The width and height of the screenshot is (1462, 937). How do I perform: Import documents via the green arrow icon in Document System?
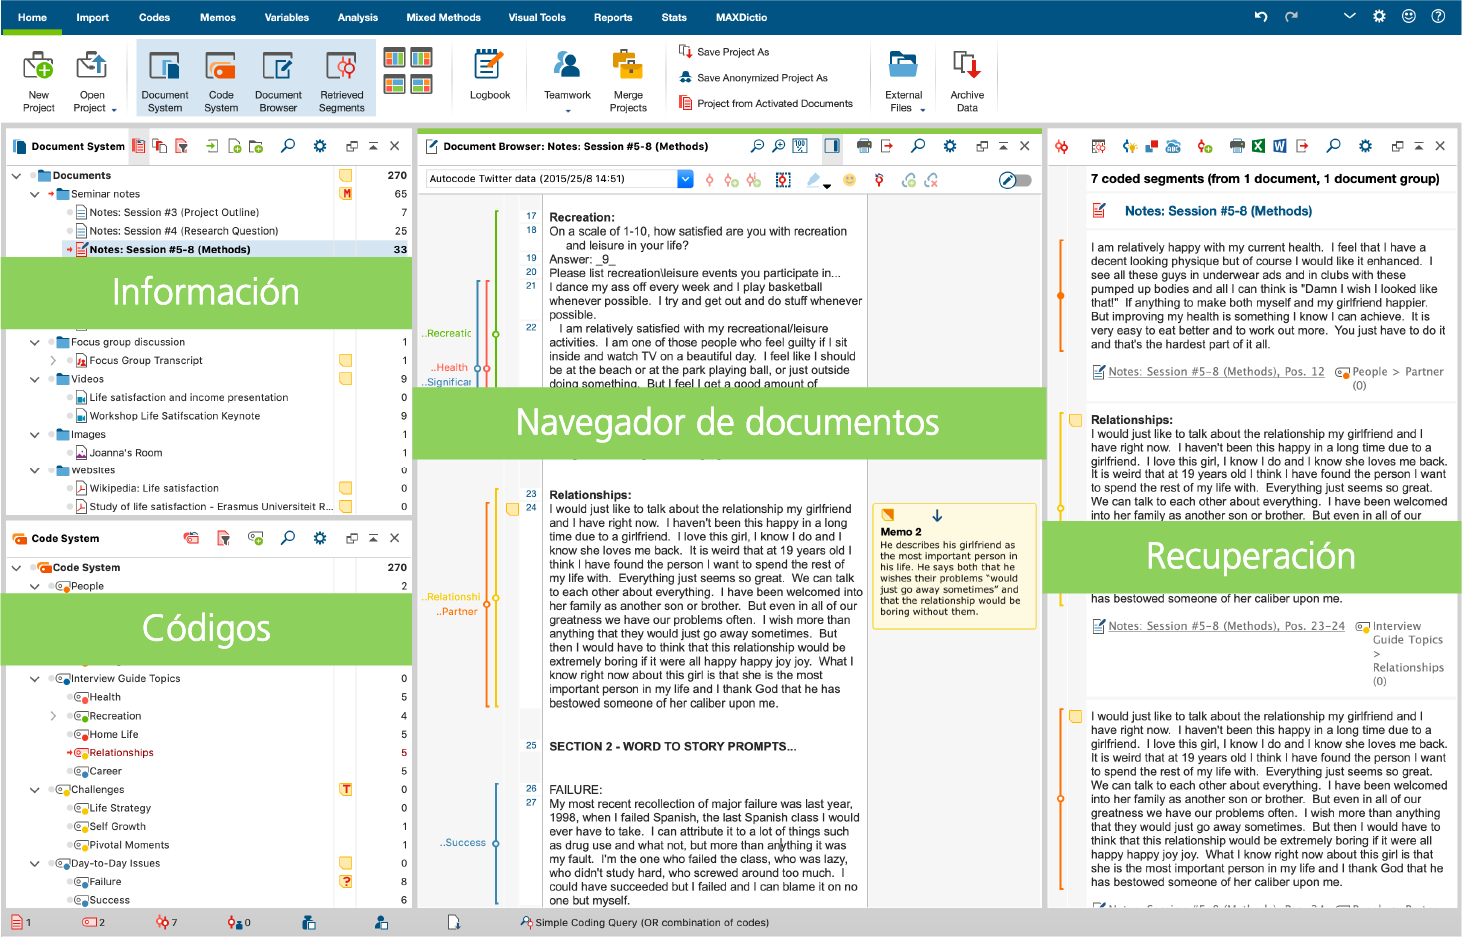[x=212, y=146]
